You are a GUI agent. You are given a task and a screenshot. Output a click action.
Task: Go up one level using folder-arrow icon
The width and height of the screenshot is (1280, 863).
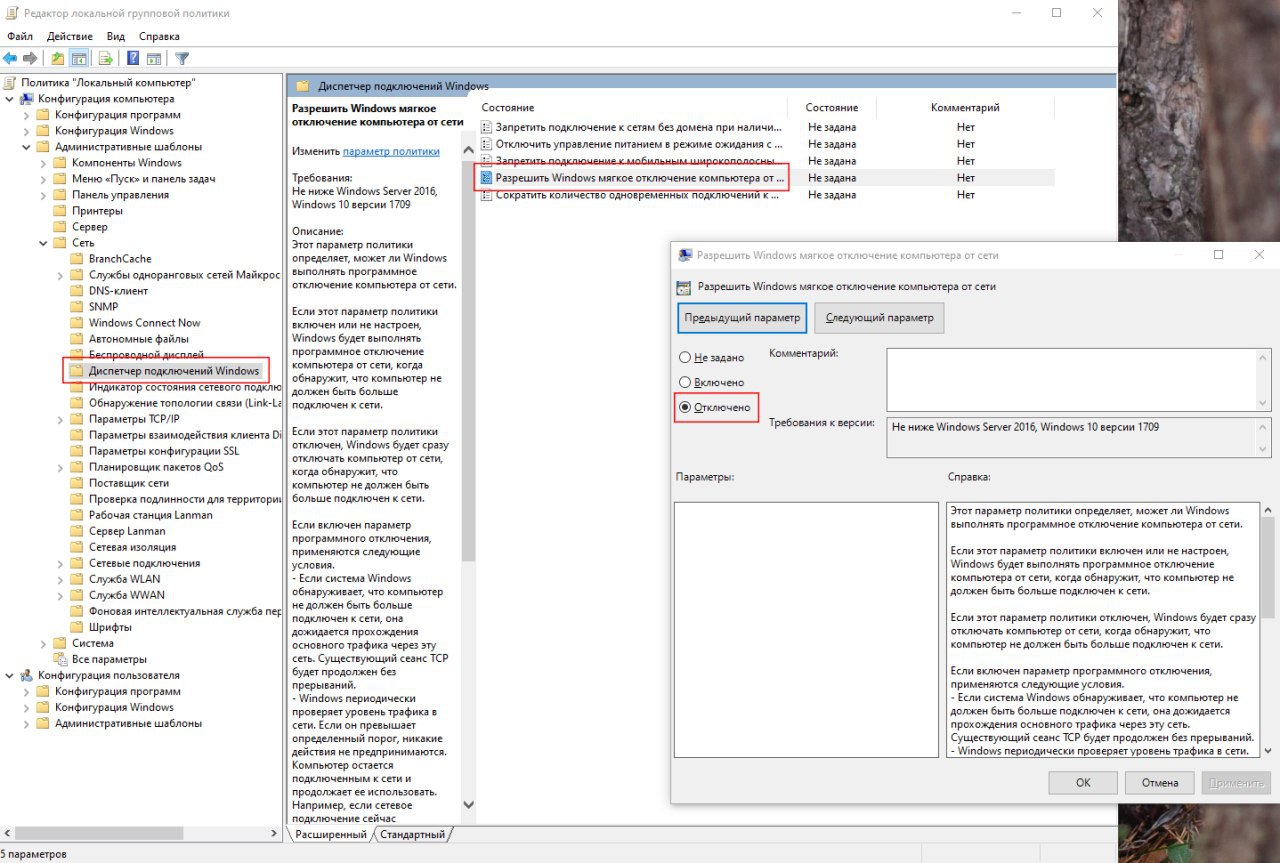pyautogui.click(x=58, y=58)
